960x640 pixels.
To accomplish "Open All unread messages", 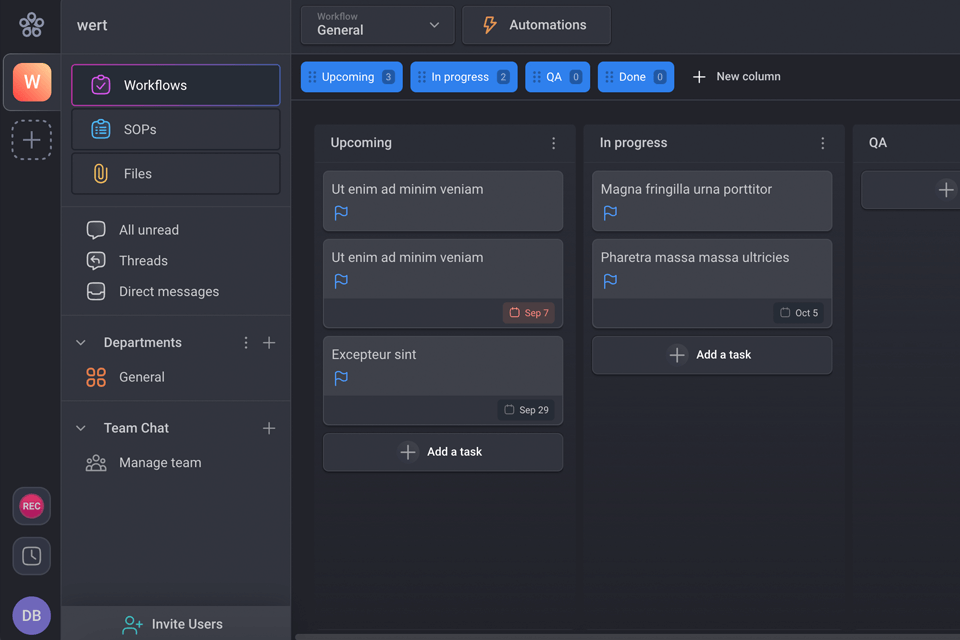I will click(148, 229).
